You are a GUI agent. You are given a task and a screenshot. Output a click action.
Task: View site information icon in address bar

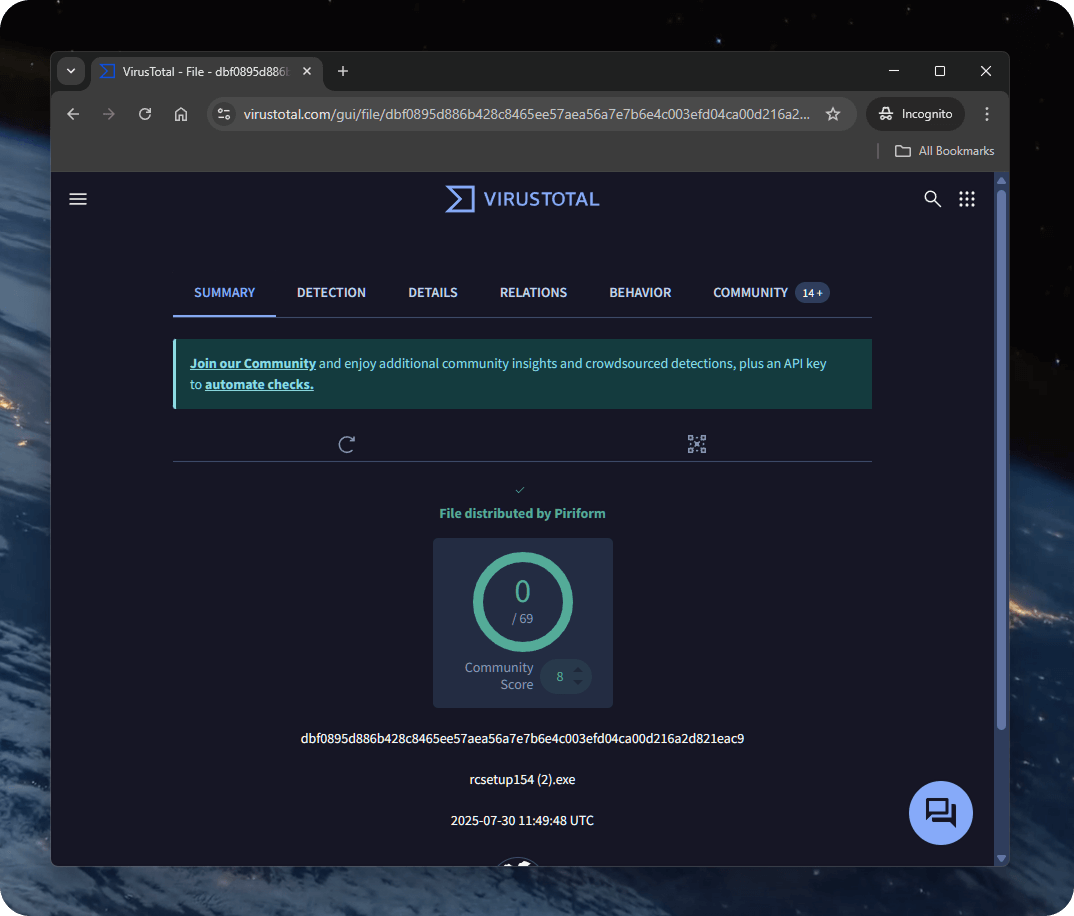(x=224, y=114)
